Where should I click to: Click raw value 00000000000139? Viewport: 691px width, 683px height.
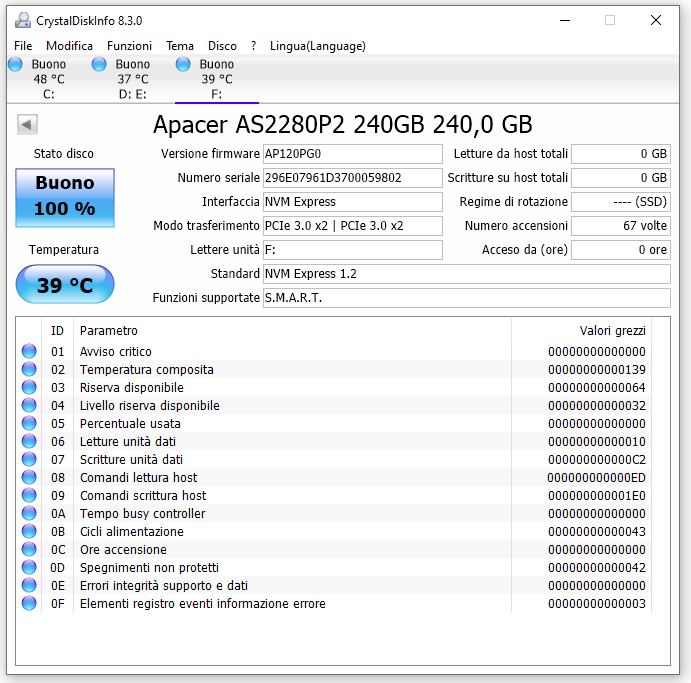[x=597, y=369]
